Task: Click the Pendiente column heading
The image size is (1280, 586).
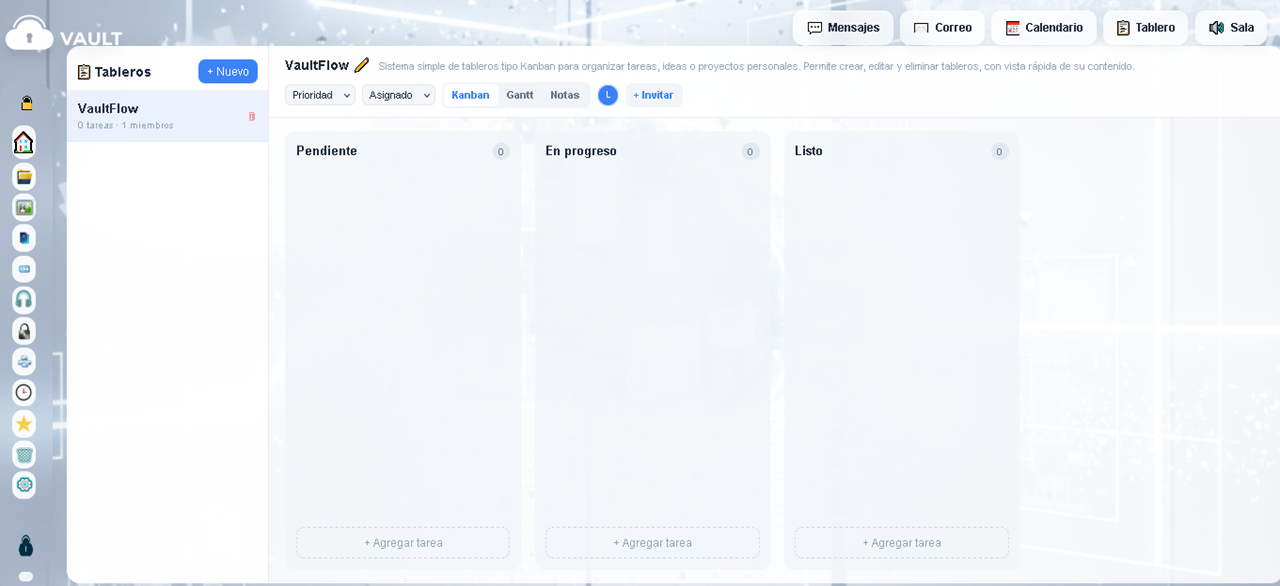Action: click(327, 151)
